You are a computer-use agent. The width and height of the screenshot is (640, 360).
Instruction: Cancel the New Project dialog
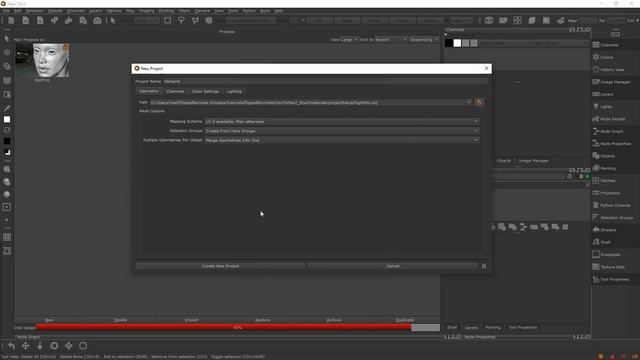(393, 266)
